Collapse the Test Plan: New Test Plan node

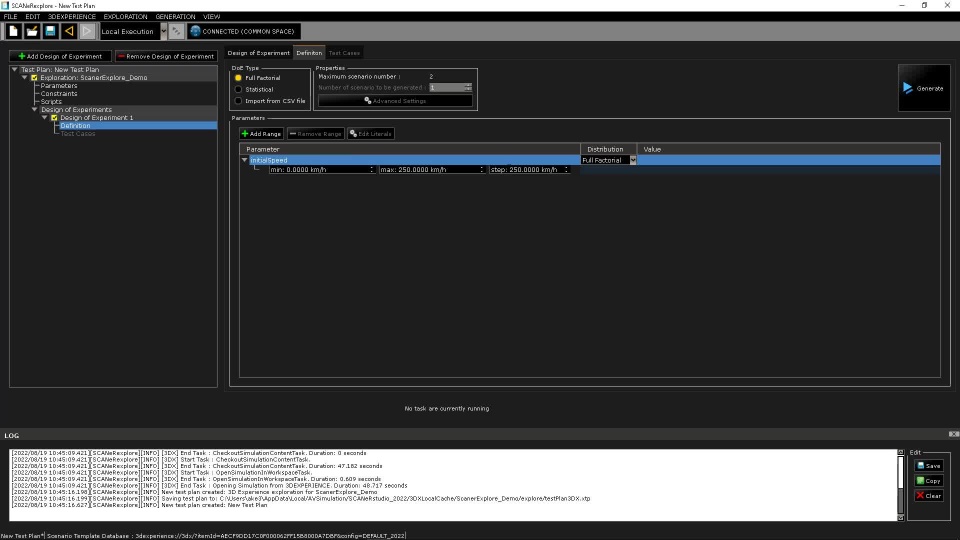(x=15, y=70)
